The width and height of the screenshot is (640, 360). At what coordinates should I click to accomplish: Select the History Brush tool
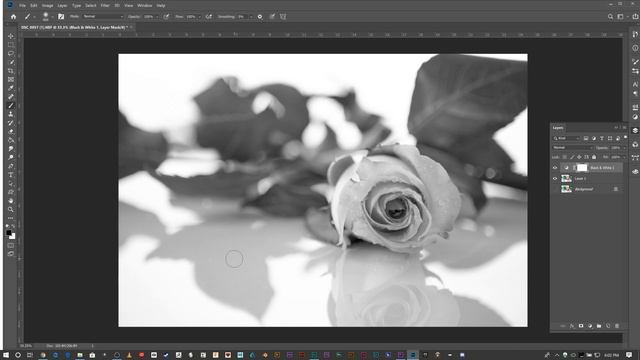point(11,123)
